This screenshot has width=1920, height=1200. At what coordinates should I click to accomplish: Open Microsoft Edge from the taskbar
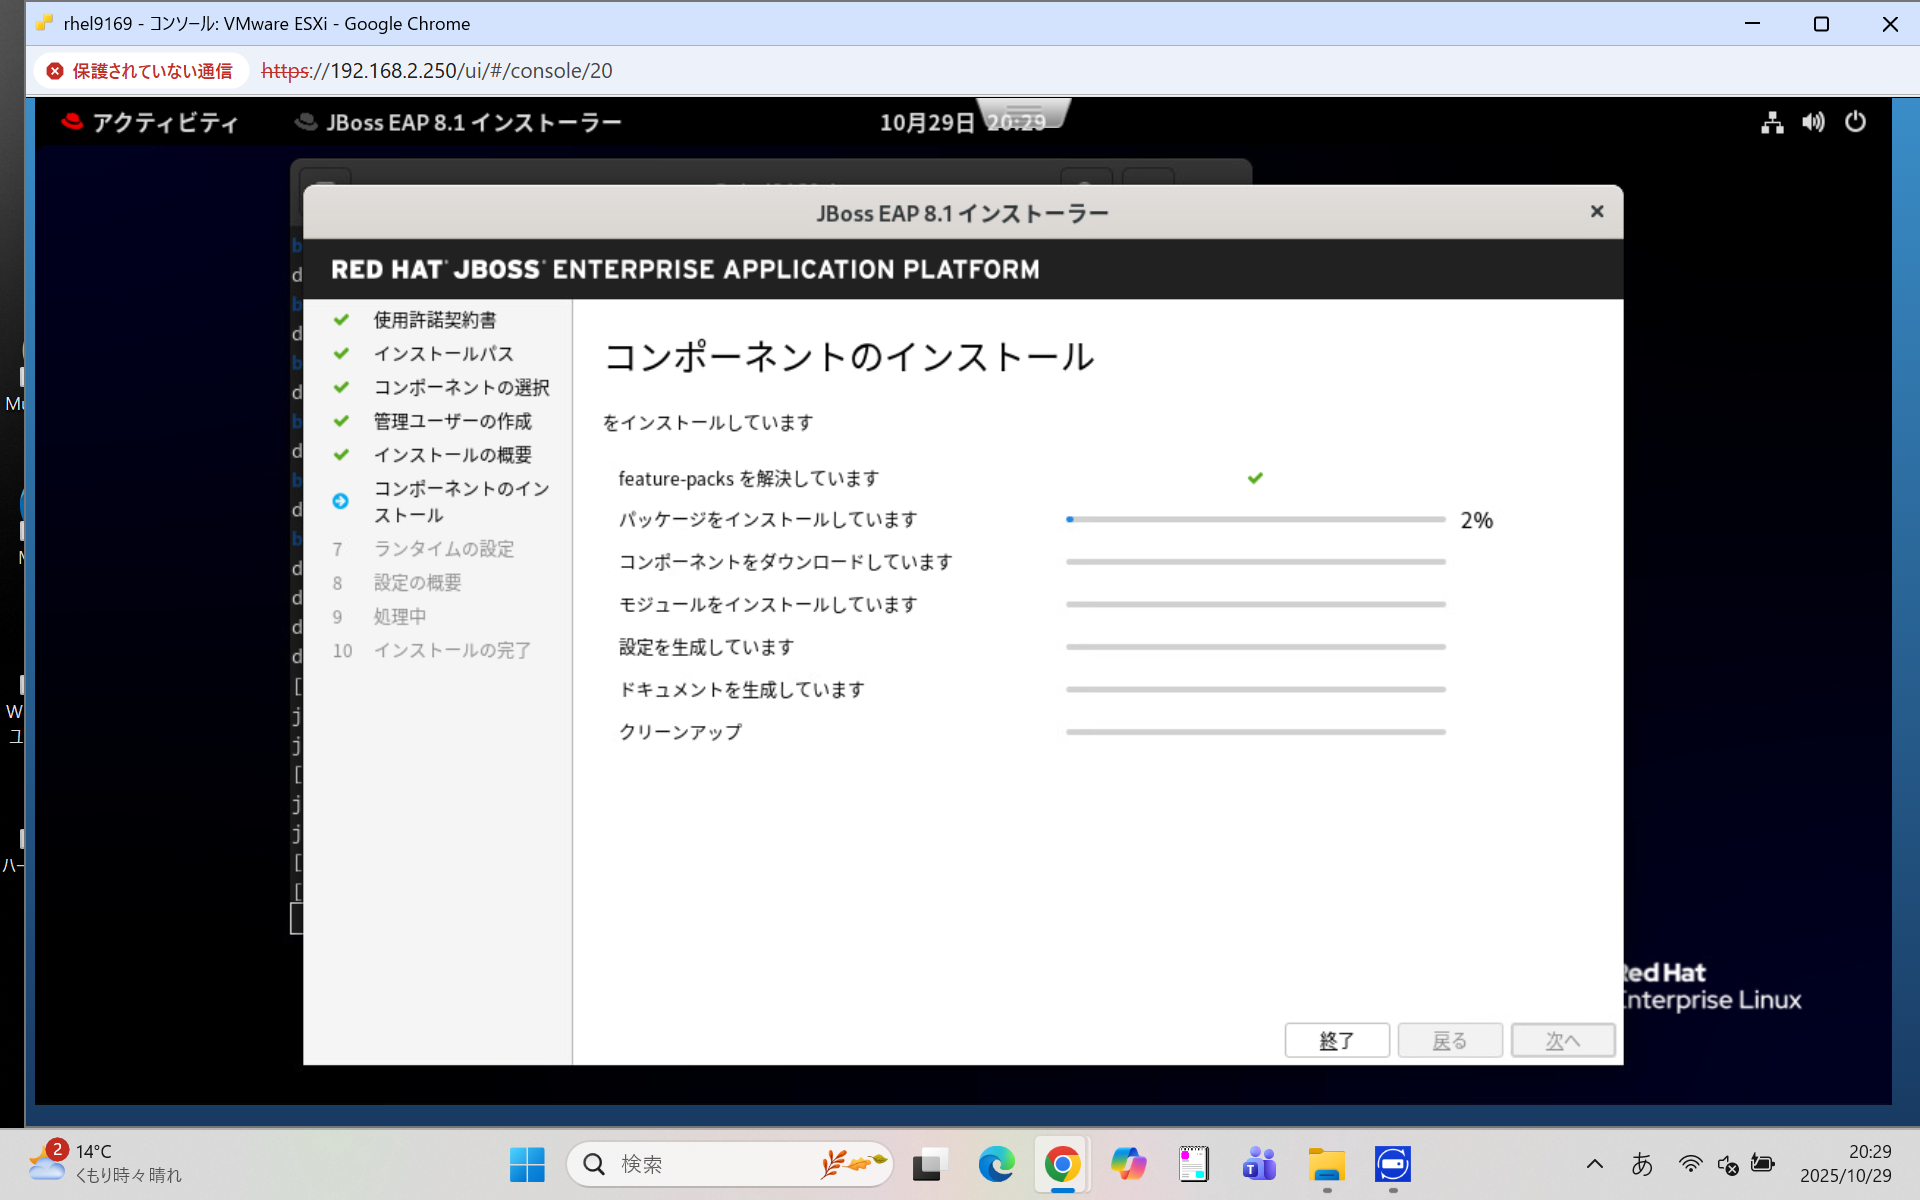point(996,1164)
